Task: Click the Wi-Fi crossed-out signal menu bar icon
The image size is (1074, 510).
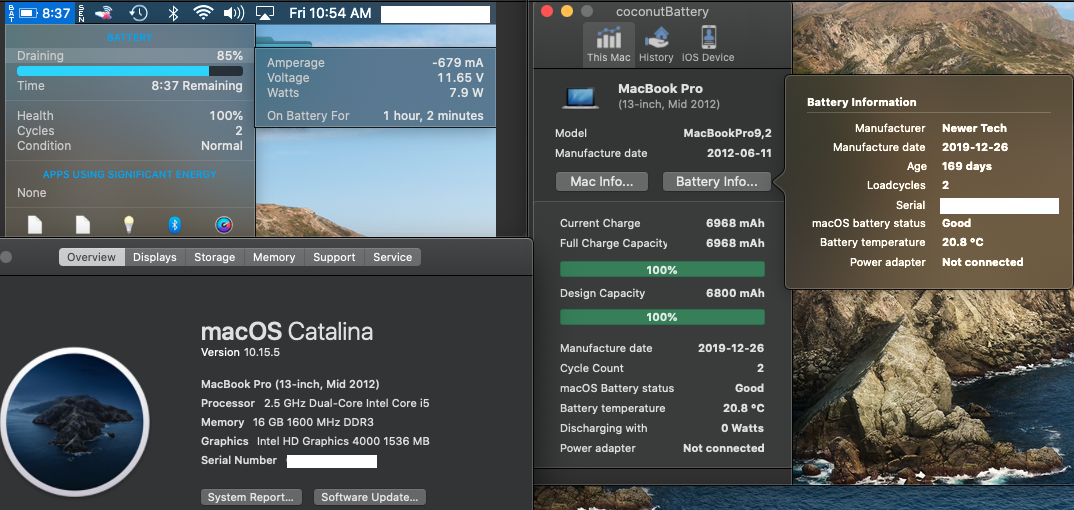Action: pyautogui.click(x=104, y=12)
